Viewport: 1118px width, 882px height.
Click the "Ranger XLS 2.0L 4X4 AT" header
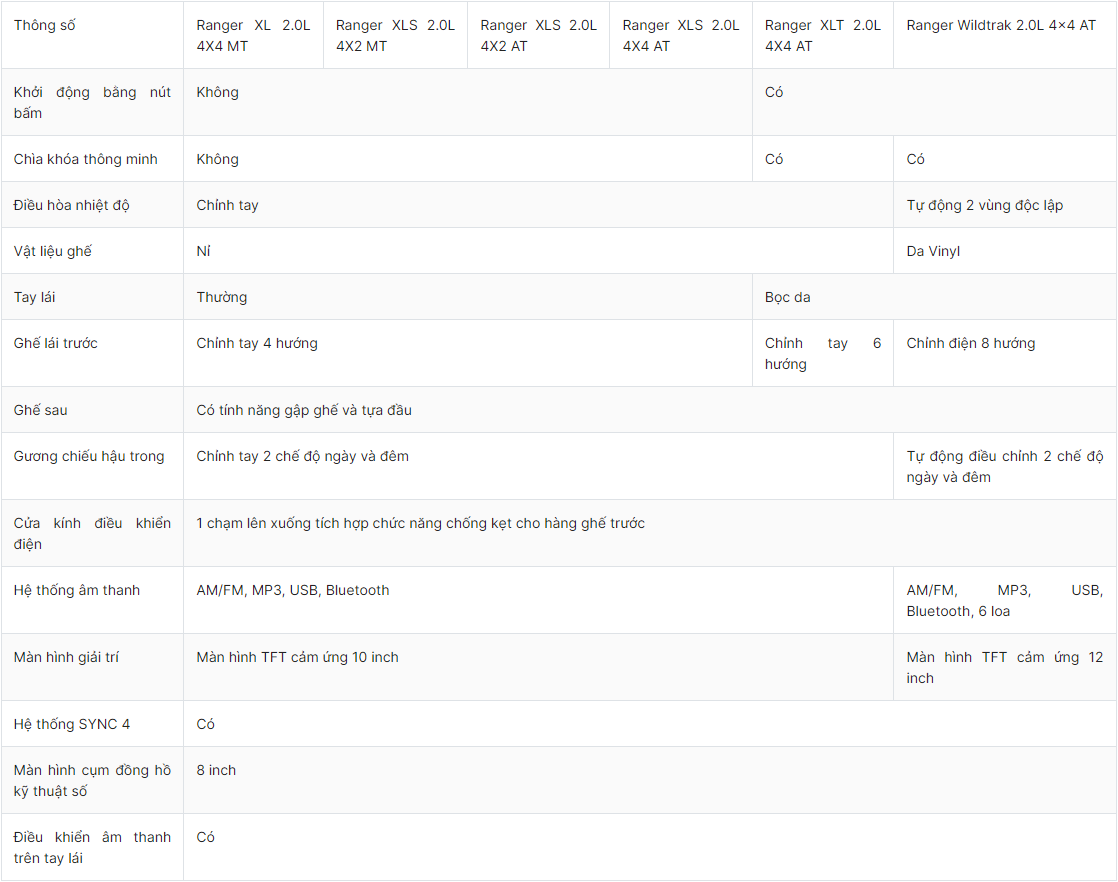tap(681, 36)
